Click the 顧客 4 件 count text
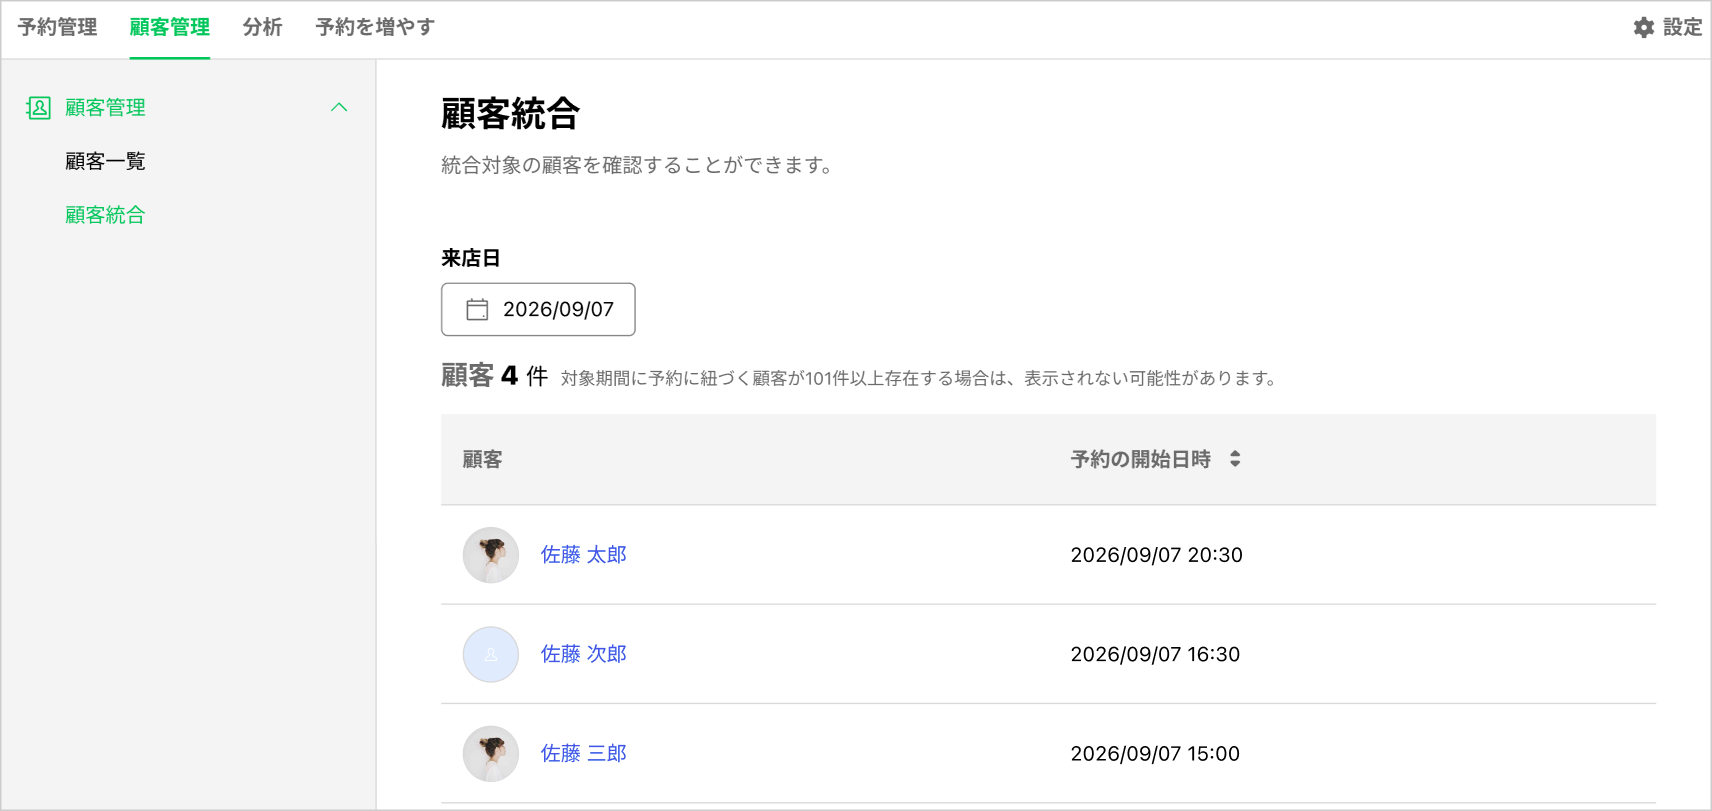Screen dimensions: 1712x811 (494, 376)
